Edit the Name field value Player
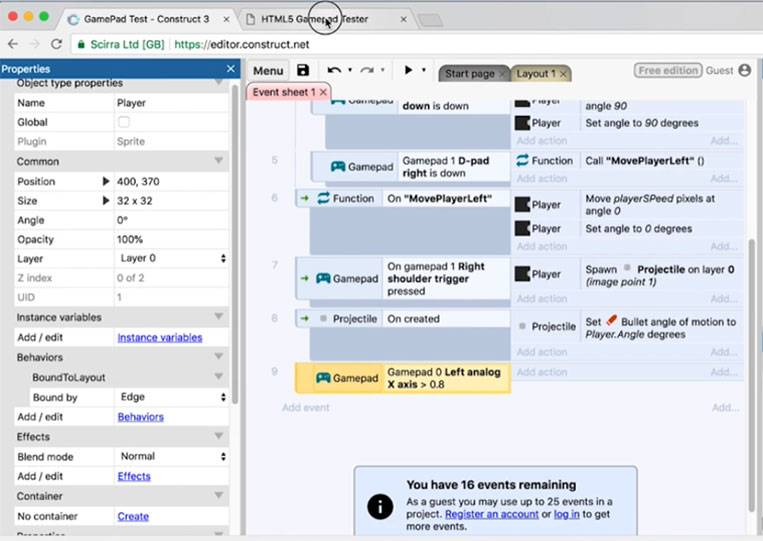This screenshot has width=763, height=541. (171, 103)
